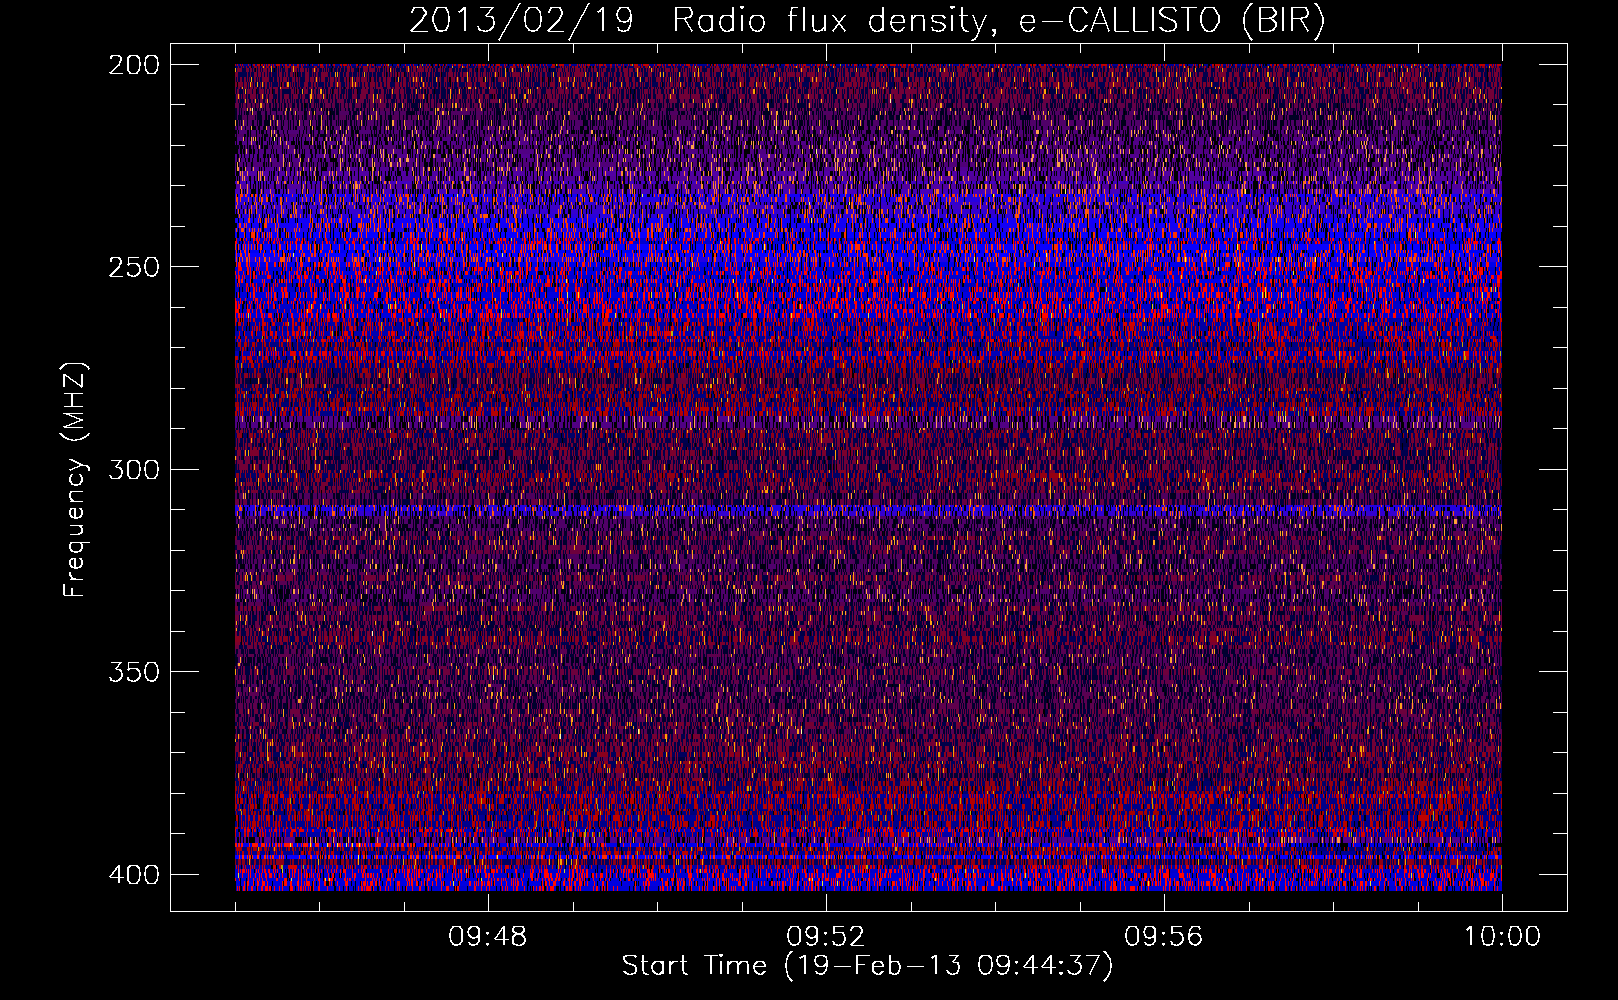
Task: Click the 400 frequency tick label
Action: [x=133, y=875]
